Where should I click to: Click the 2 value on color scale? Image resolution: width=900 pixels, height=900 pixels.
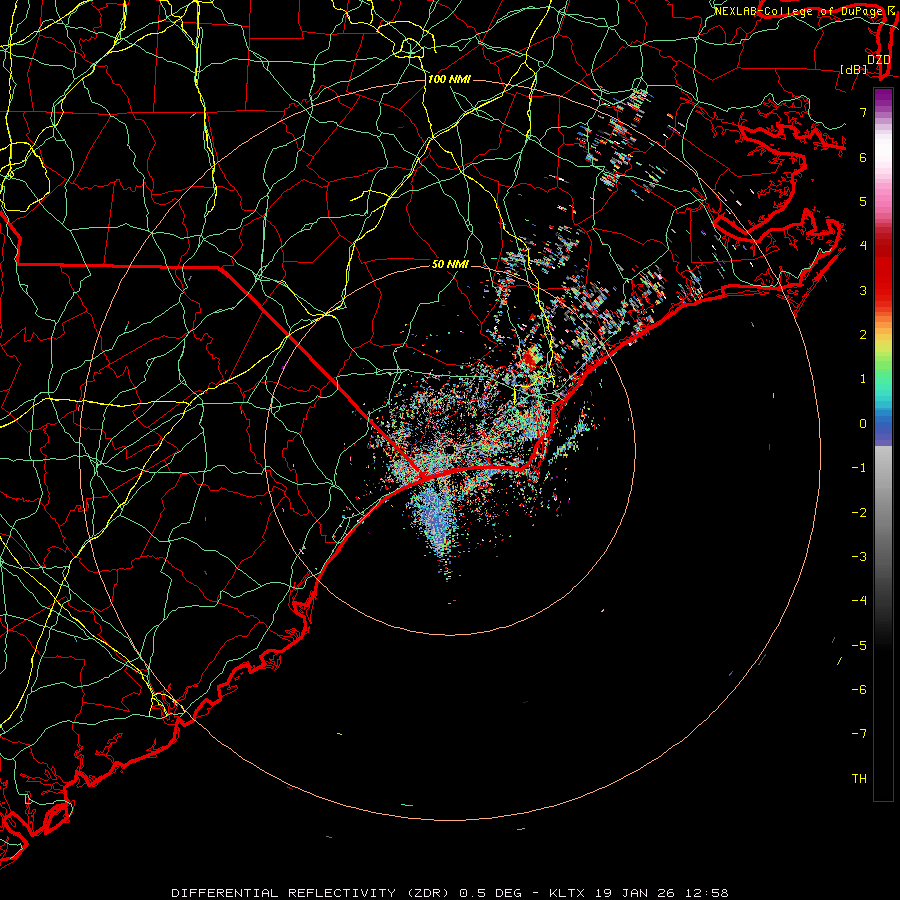[863, 335]
